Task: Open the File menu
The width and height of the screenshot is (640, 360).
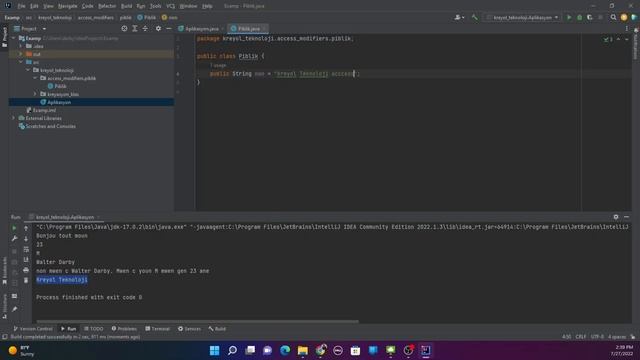Action: [x=21, y=6]
